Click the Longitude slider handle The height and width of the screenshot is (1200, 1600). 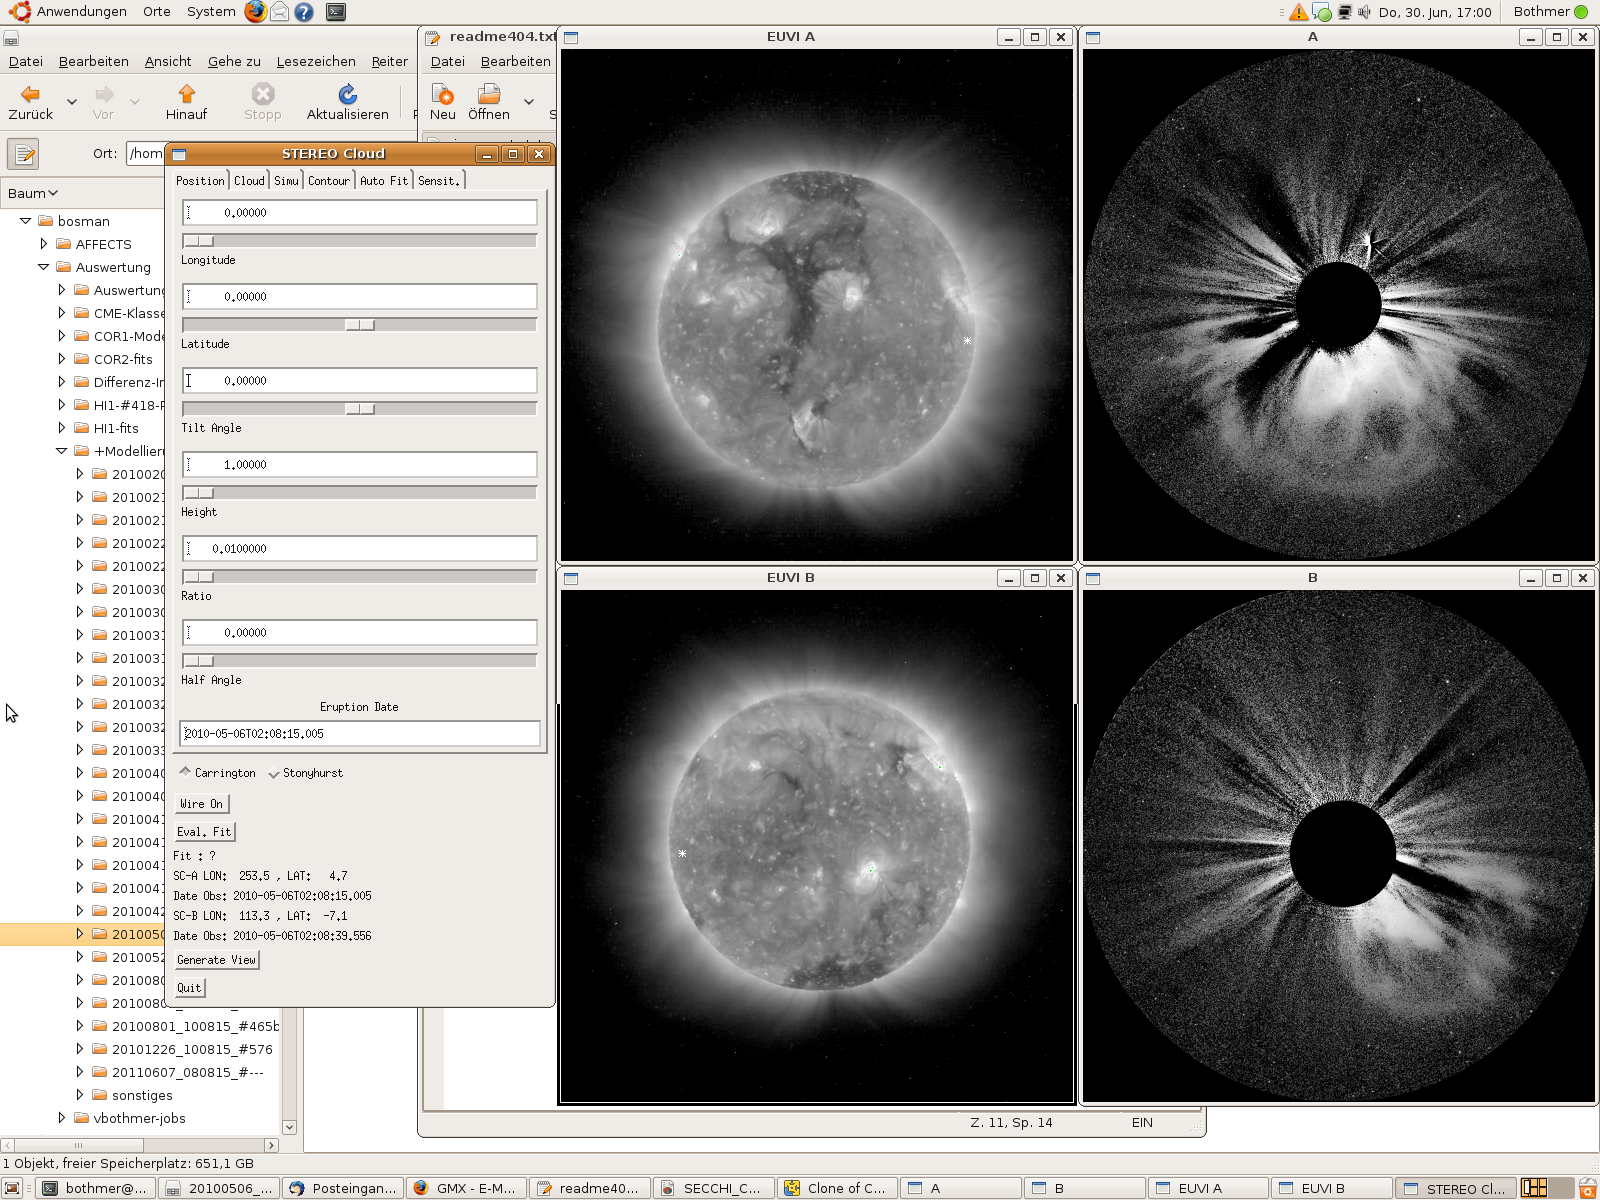(x=198, y=241)
